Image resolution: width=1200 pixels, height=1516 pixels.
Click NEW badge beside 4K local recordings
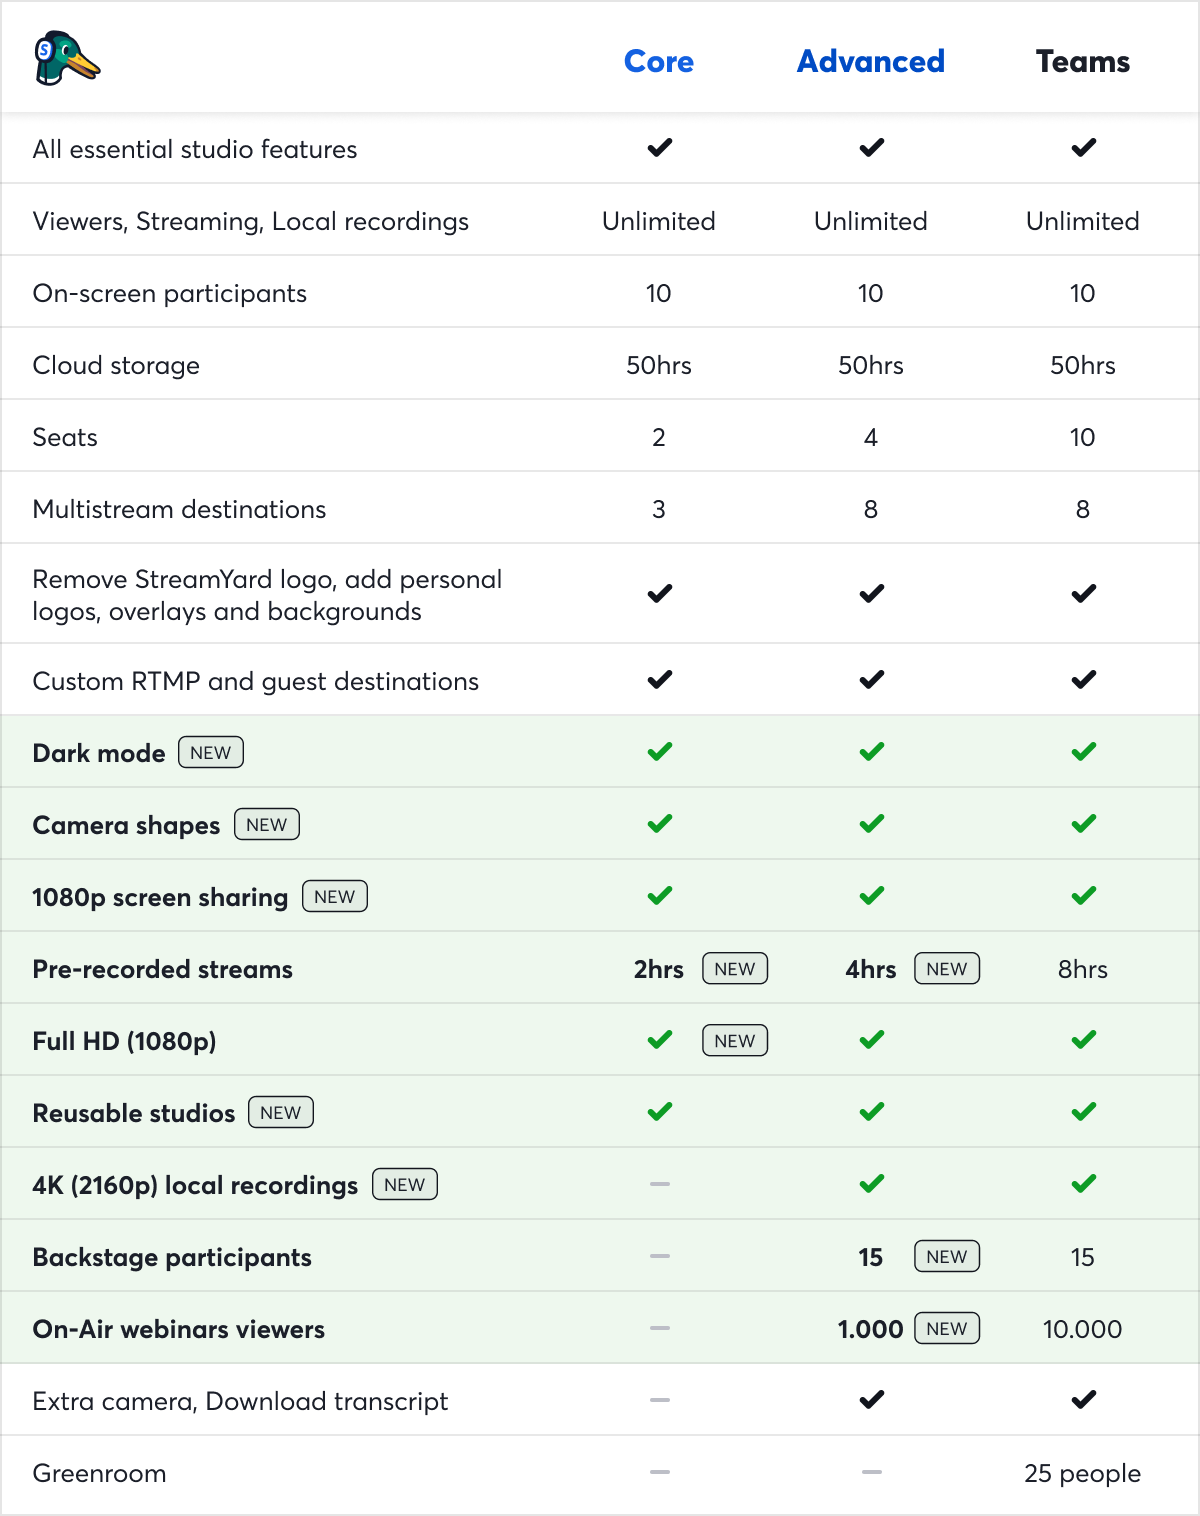tap(405, 1185)
